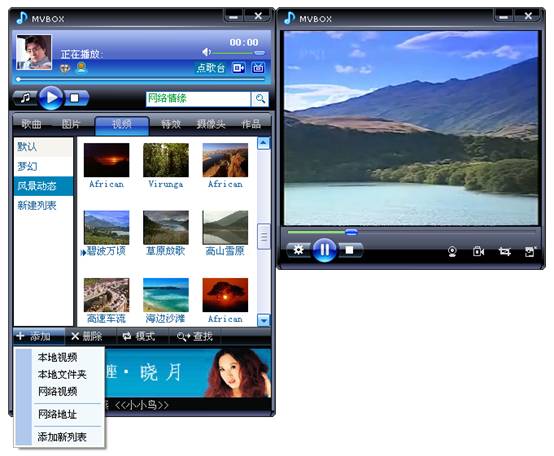Click the snapshot save icon in the video window

click(x=530, y=251)
